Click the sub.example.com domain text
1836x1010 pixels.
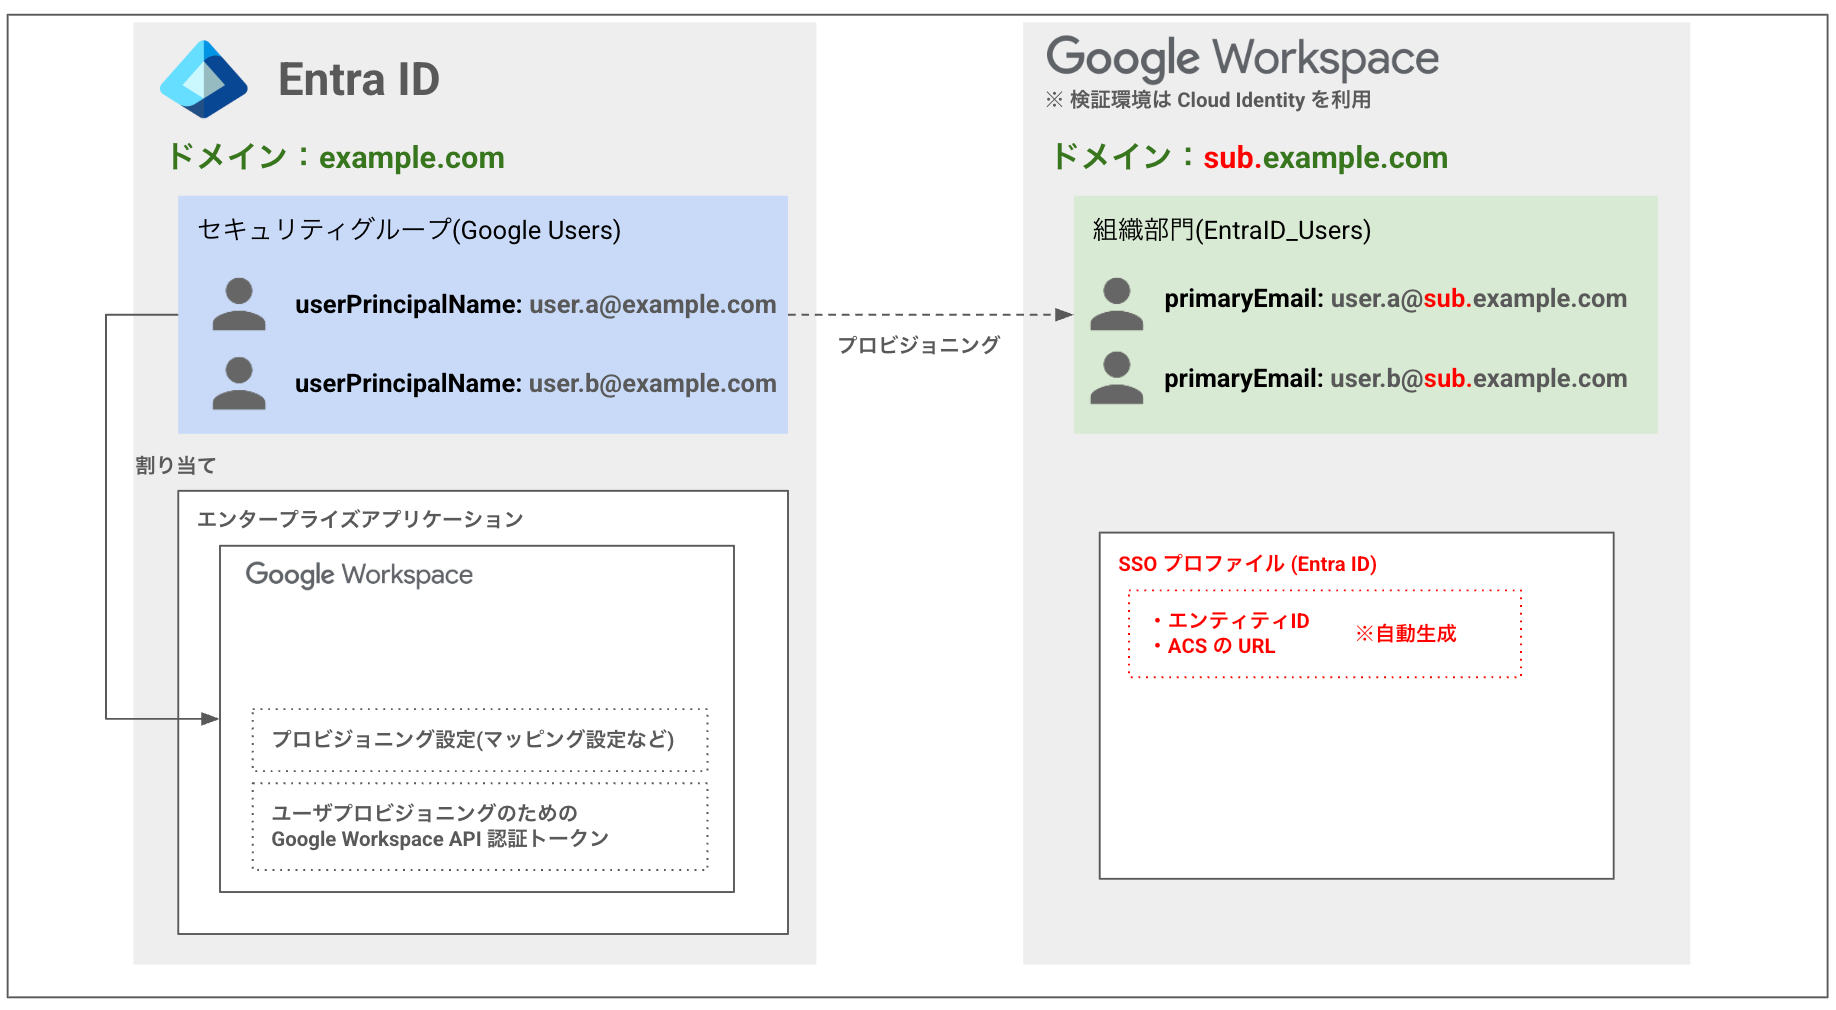(x=1325, y=158)
